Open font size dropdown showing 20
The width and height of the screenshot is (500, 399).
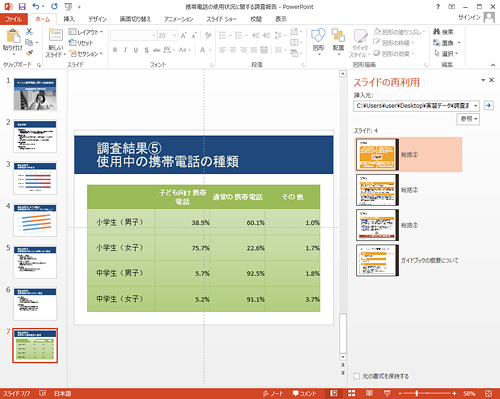click(175, 35)
